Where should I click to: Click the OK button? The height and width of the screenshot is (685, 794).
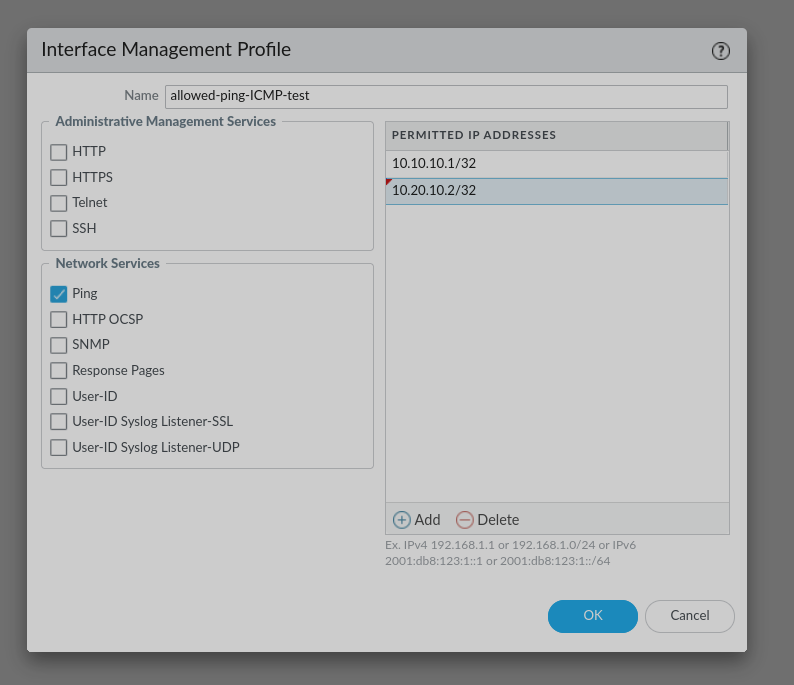click(592, 616)
